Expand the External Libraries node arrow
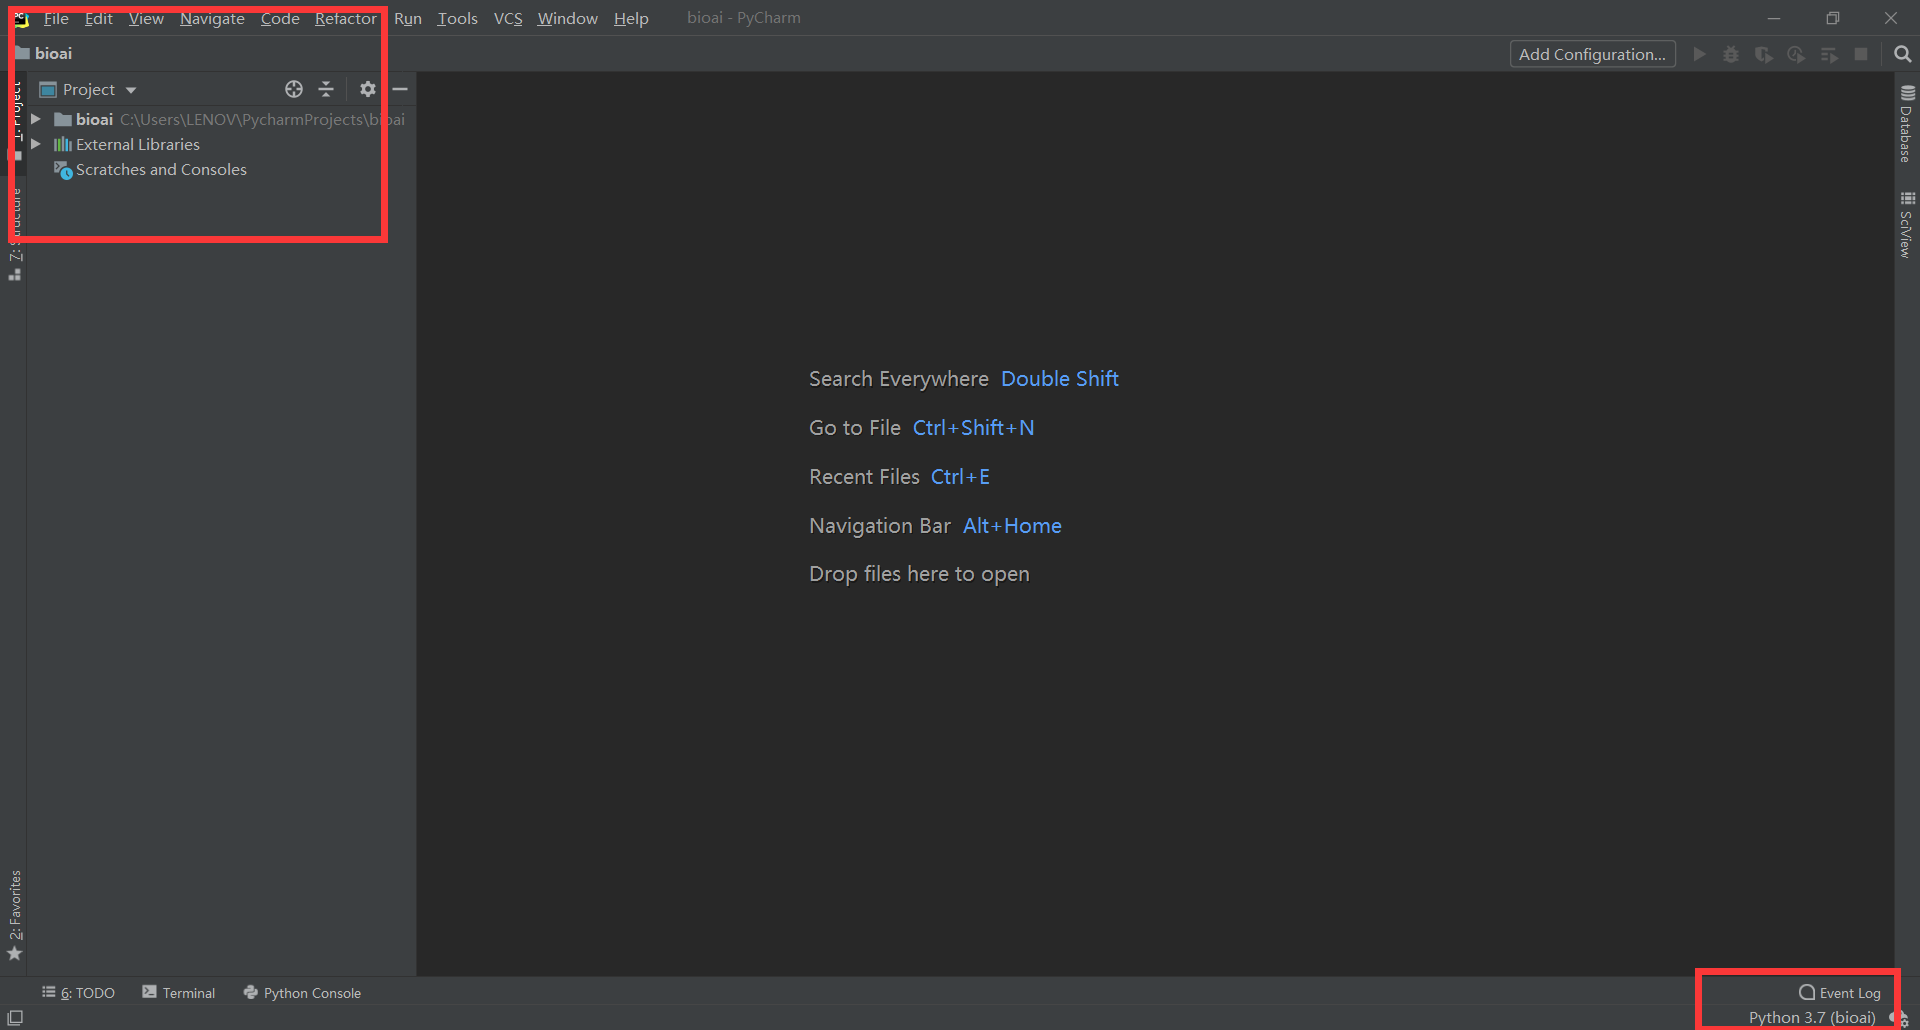 (x=36, y=144)
